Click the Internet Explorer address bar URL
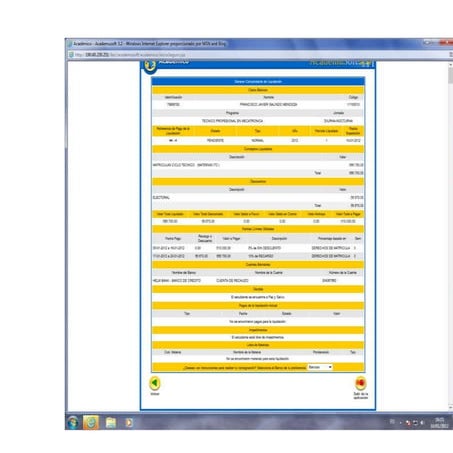 (130, 55)
